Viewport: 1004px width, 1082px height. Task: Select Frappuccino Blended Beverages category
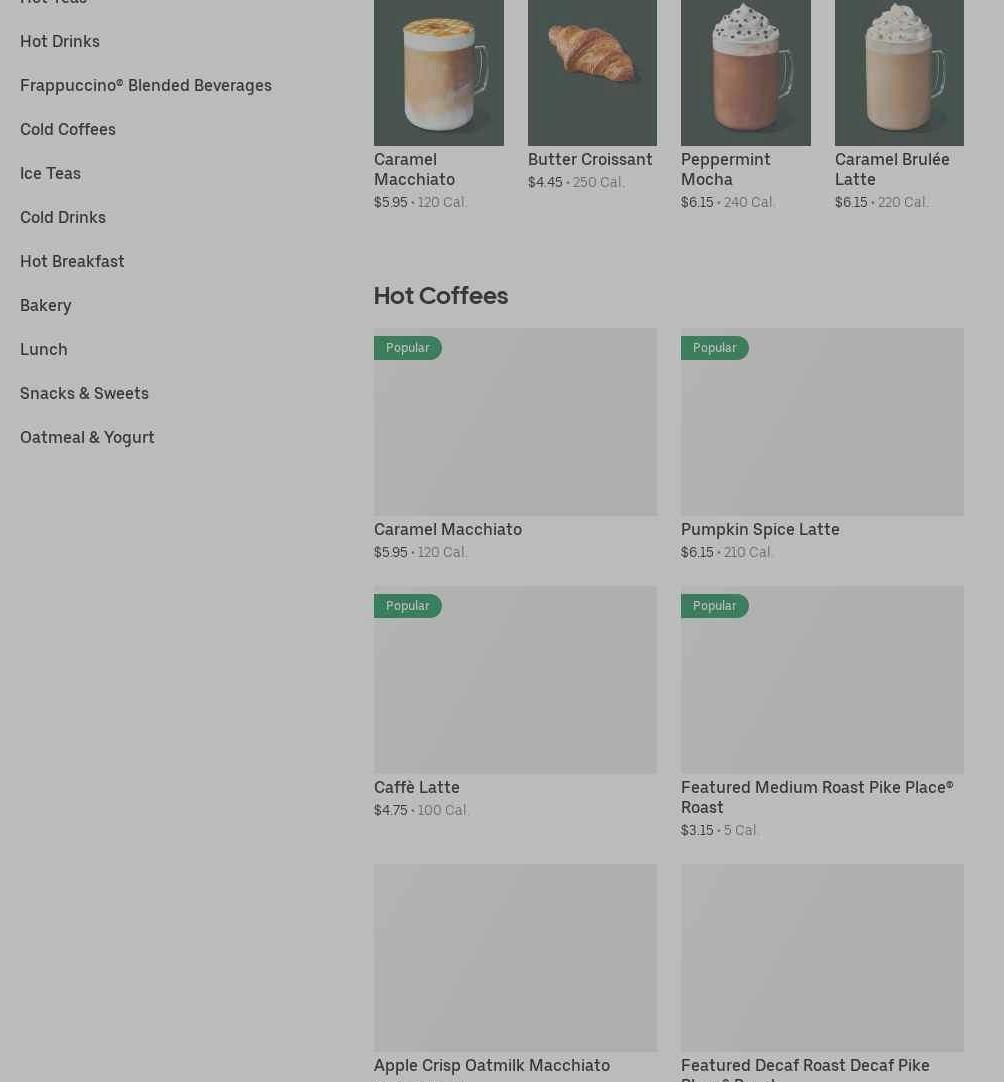pyautogui.click(x=146, y=86)
